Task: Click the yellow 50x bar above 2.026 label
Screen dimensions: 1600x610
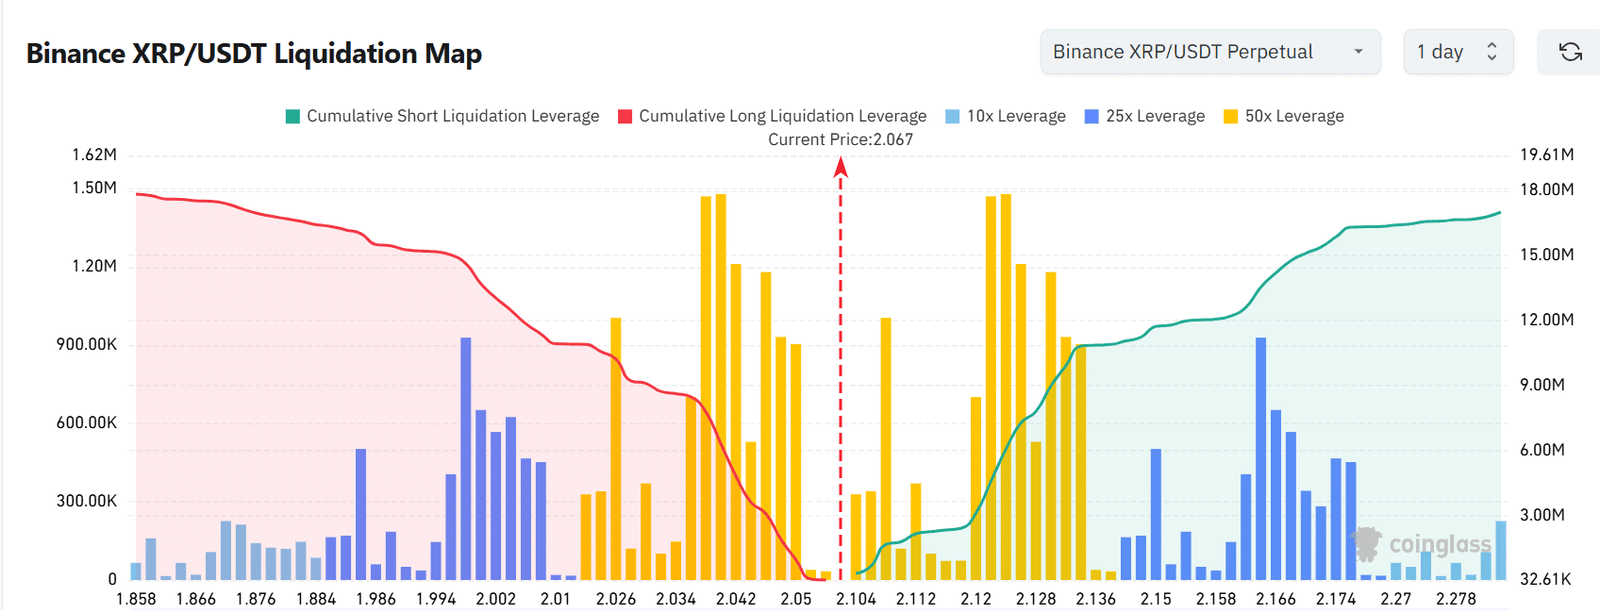Action: tap(616, 448)
